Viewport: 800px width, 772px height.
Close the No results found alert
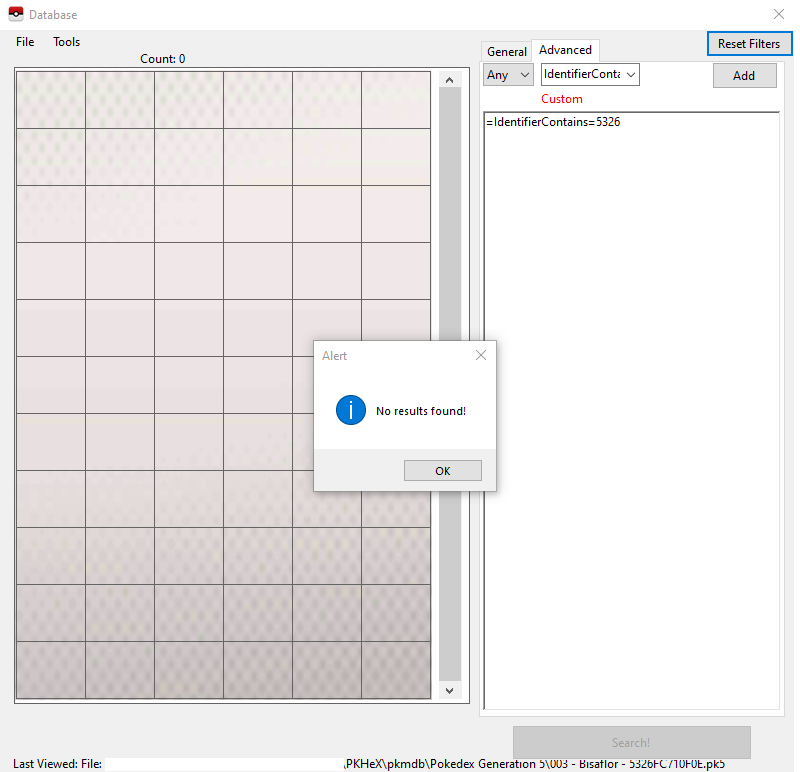point(480,355)
